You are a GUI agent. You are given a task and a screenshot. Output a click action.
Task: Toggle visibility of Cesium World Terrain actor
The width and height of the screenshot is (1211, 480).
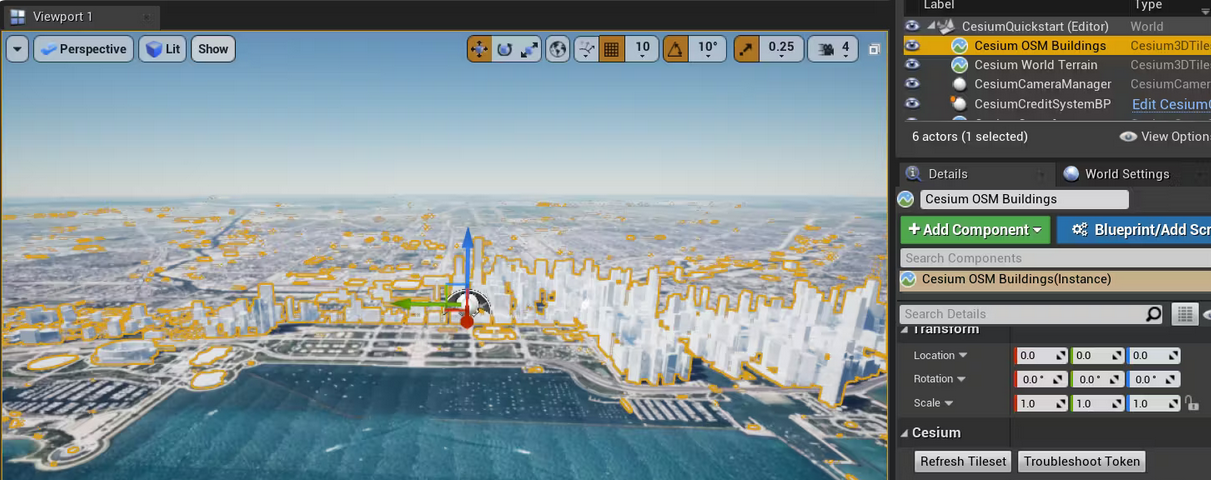point(911,64)
